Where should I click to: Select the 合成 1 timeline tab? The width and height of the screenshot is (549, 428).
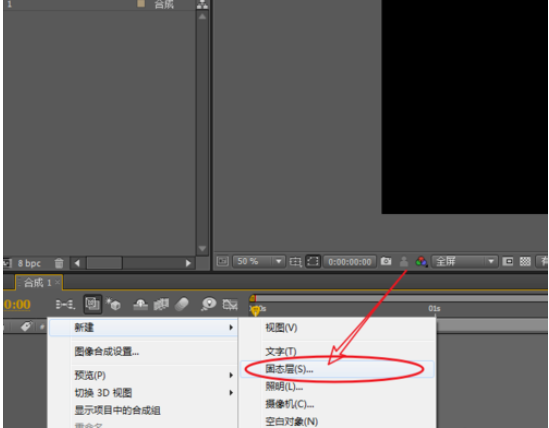click(x=39, y=283)
